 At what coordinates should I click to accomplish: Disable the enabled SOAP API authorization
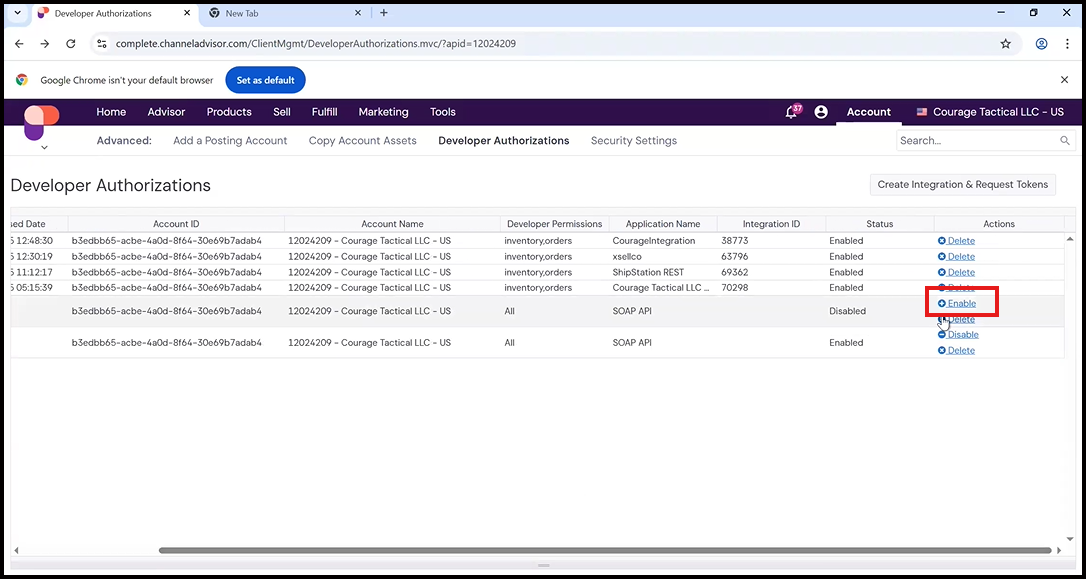[962, 335]
